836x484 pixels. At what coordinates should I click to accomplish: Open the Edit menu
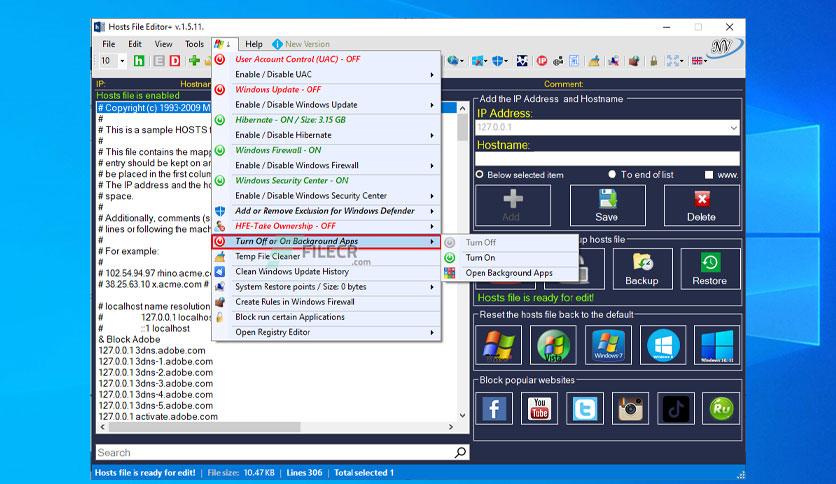[x=135, y=44]
